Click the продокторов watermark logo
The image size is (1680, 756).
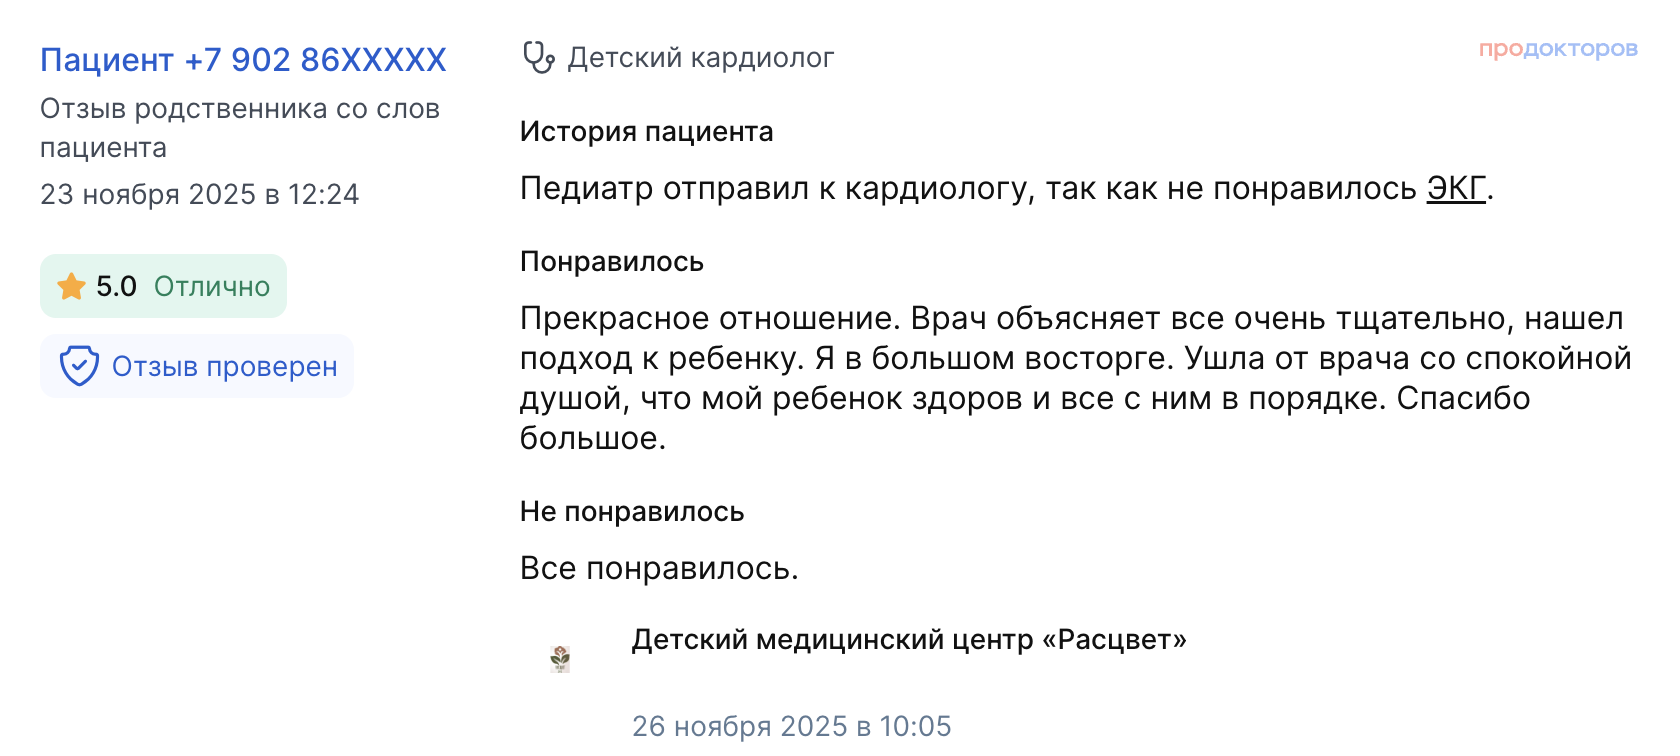[1558, 49]
